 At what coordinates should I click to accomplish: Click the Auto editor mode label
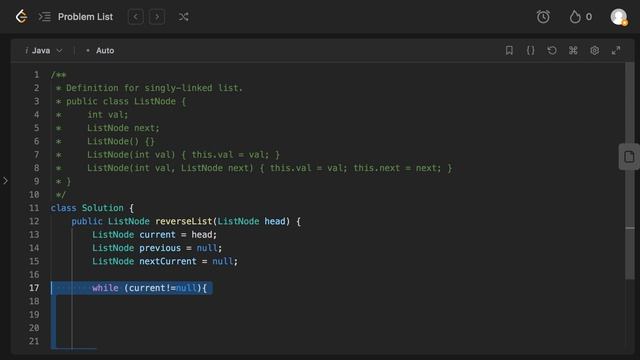coord(105,51)
